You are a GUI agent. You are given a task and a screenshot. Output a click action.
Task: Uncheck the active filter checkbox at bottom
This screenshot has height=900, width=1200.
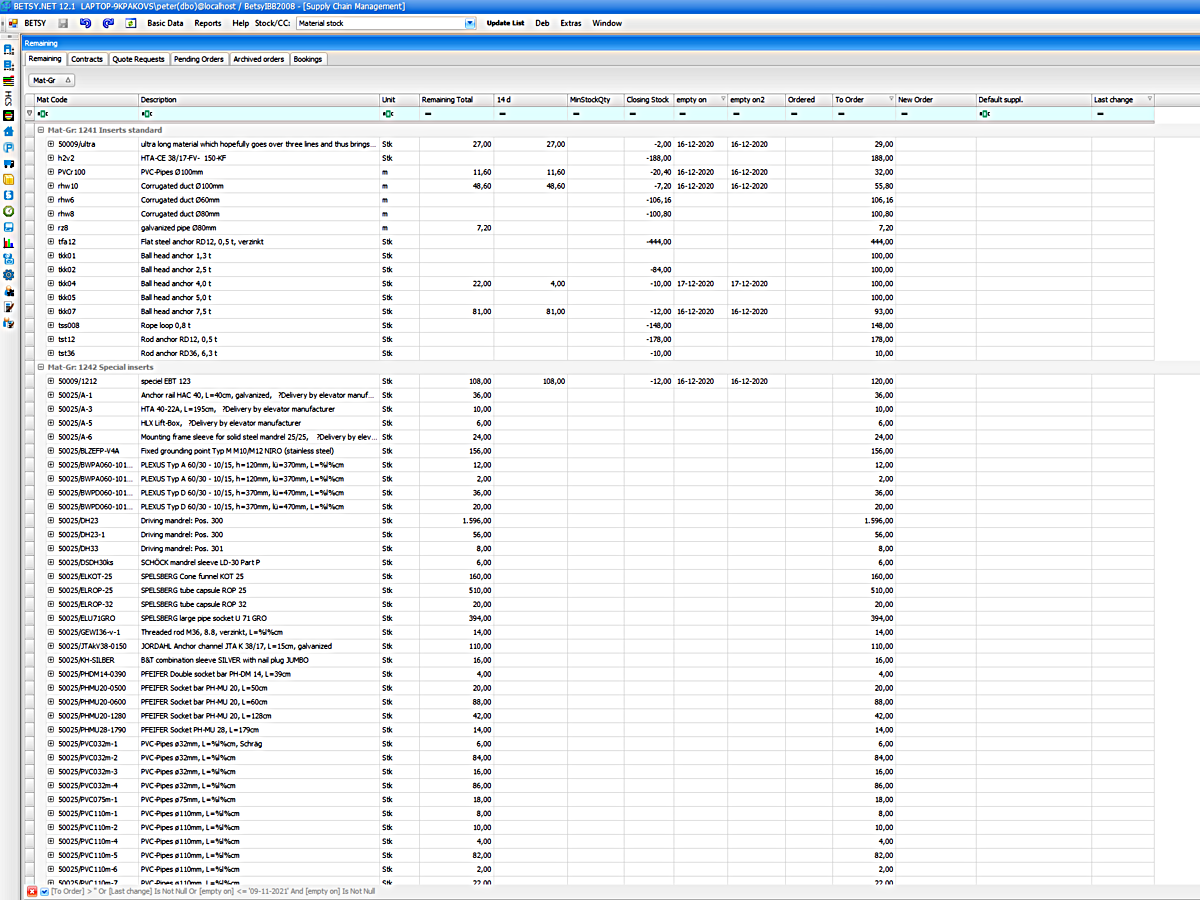pyautogui.click(x=44, y=891)
